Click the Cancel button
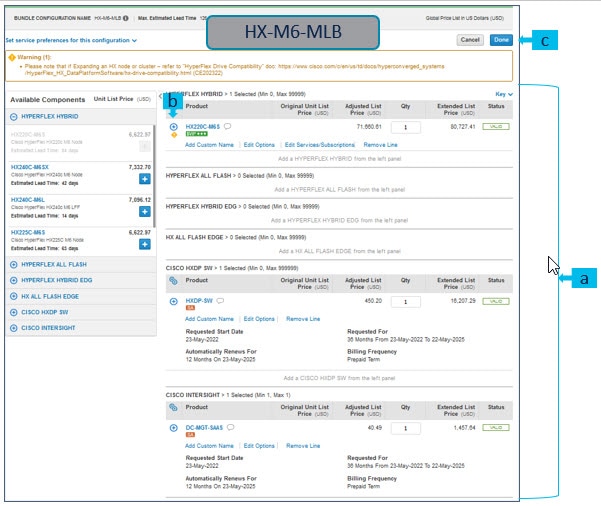The width and height of the screenshot is (601, 506). 470,40
